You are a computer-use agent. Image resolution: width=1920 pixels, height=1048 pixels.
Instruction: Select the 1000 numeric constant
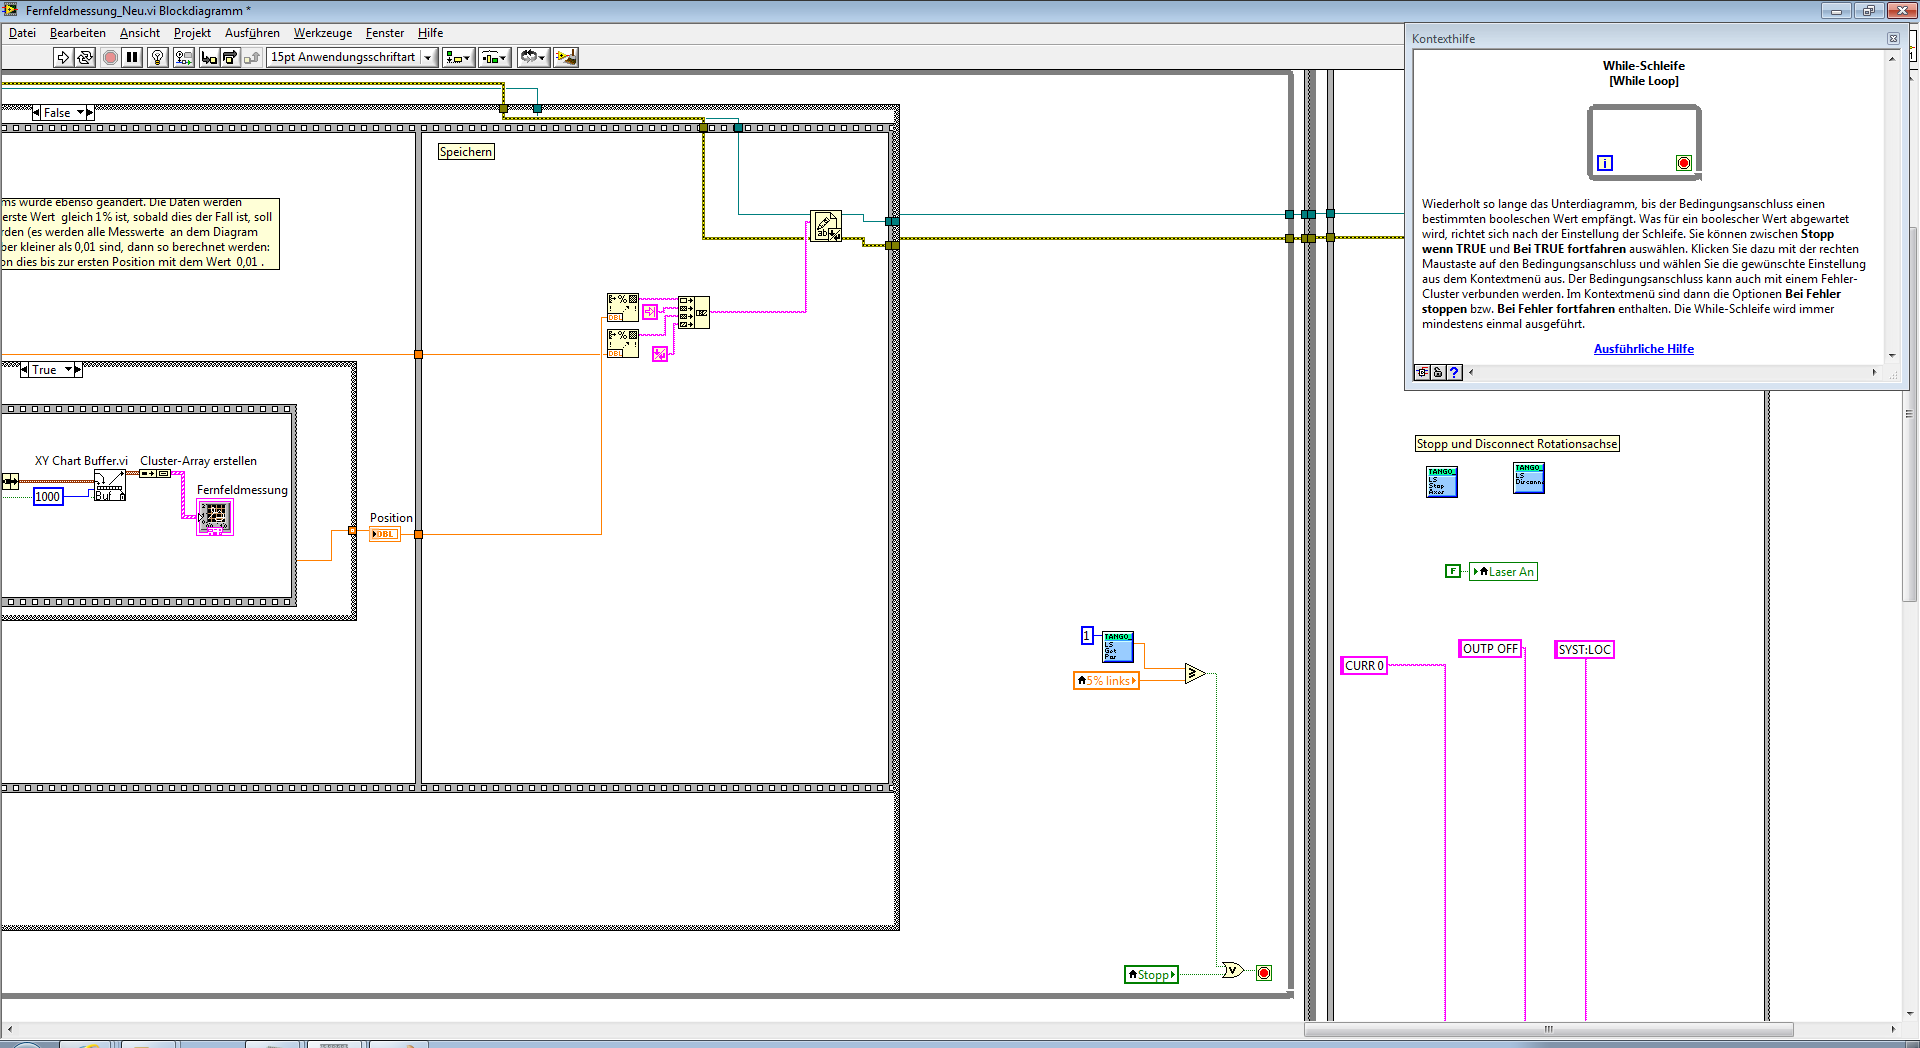click(48, 497)
